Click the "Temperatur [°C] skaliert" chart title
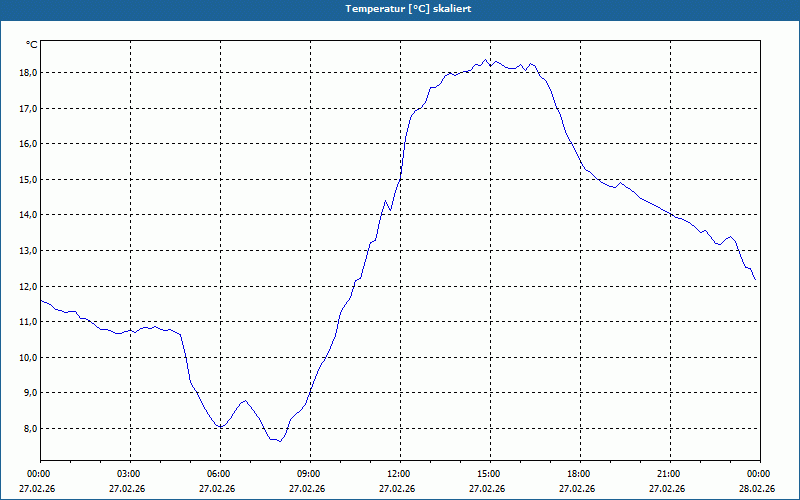The height and width of the screenshot is (500, 800). tap(407, 8)
